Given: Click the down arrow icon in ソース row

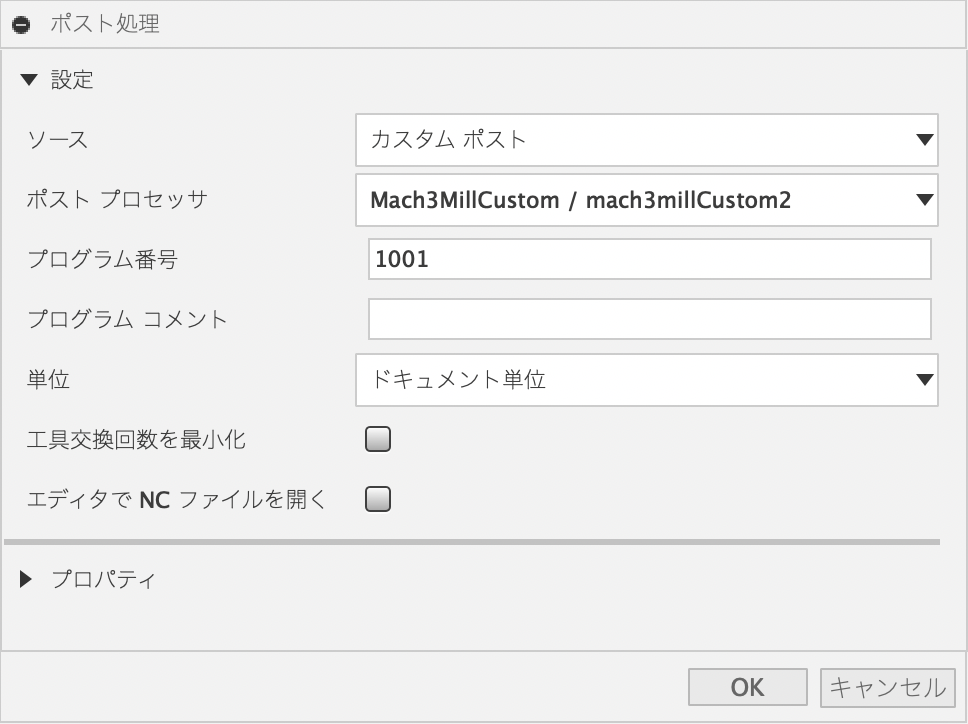Looking at the screenshot, I should 924,140.
